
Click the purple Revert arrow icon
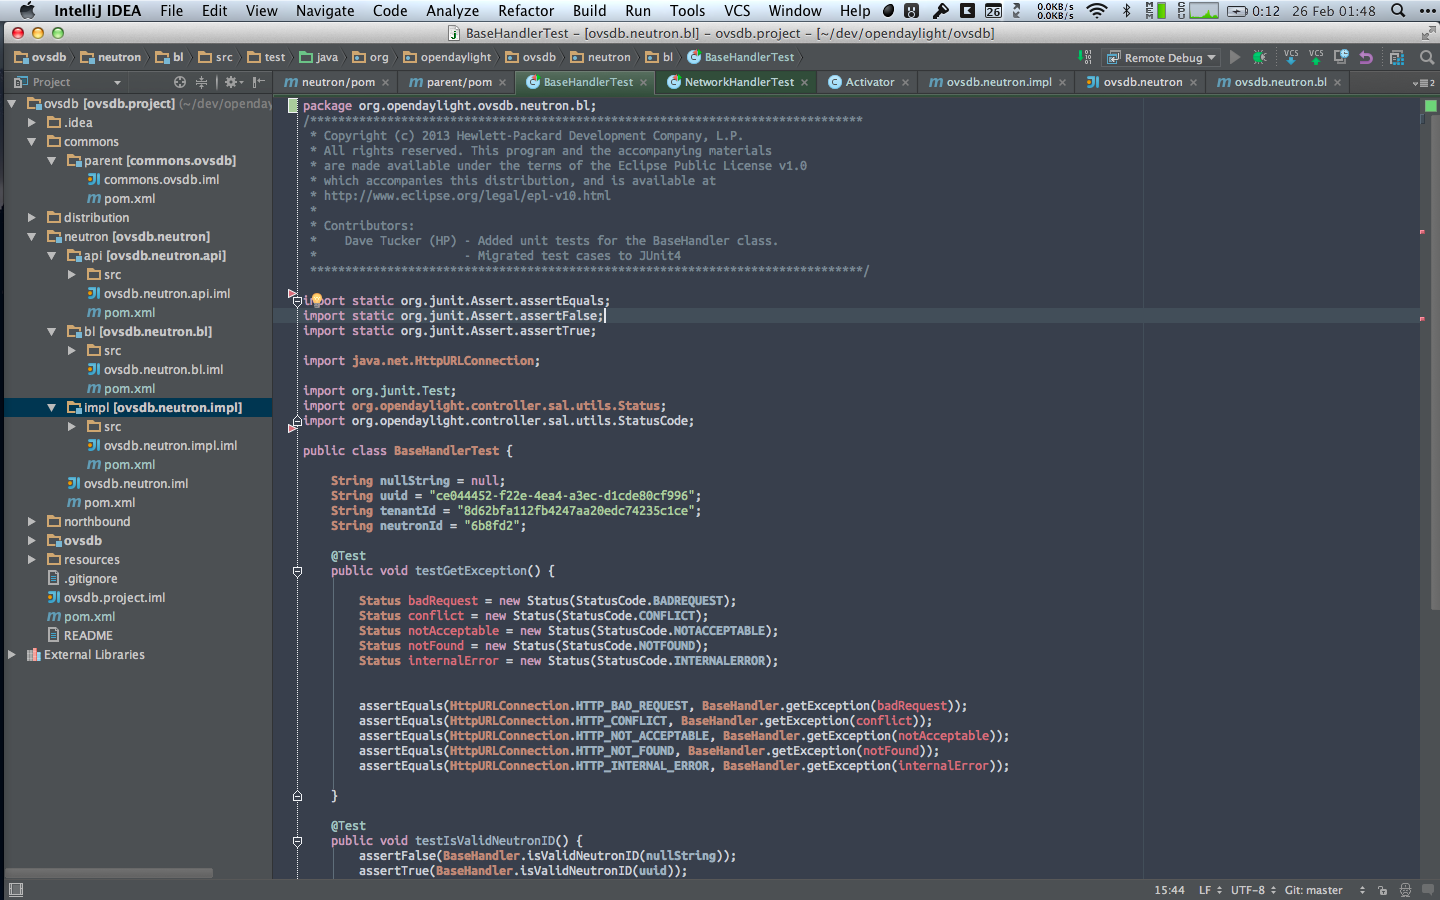(1366, 57)
